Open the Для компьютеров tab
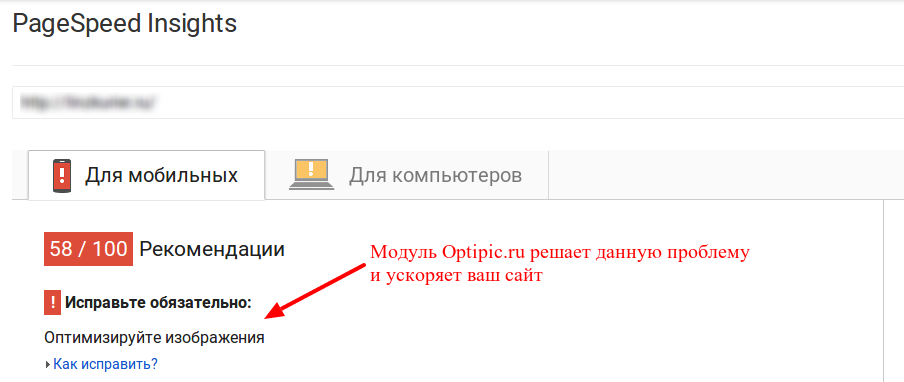Viewport: 904px width, 382px height. [x=406, y=175]
